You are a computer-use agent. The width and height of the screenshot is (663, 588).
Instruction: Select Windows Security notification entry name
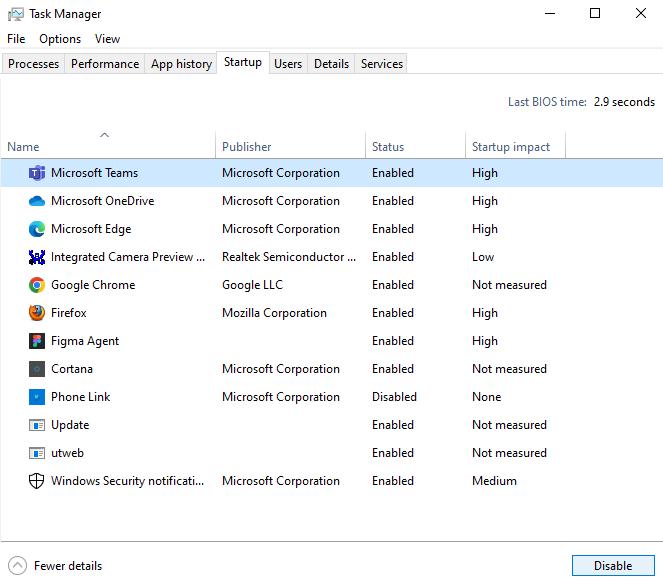click(x=127, y=481)
